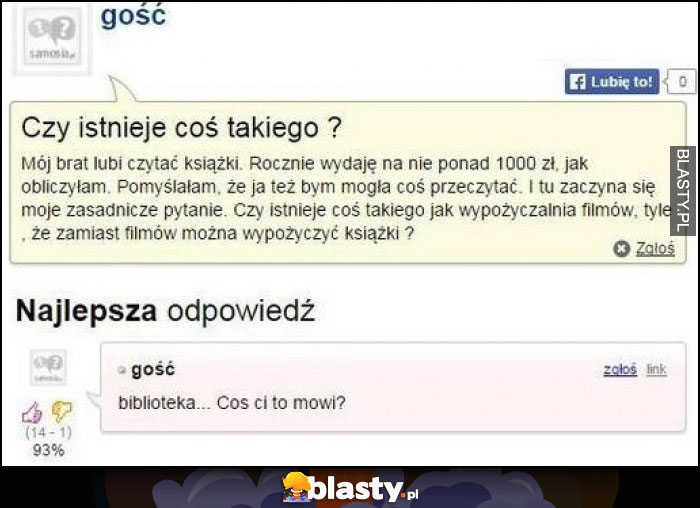Click the question title "Czy istnieje coś takiego ?"
Screen dimensions: 700x508
181,127
